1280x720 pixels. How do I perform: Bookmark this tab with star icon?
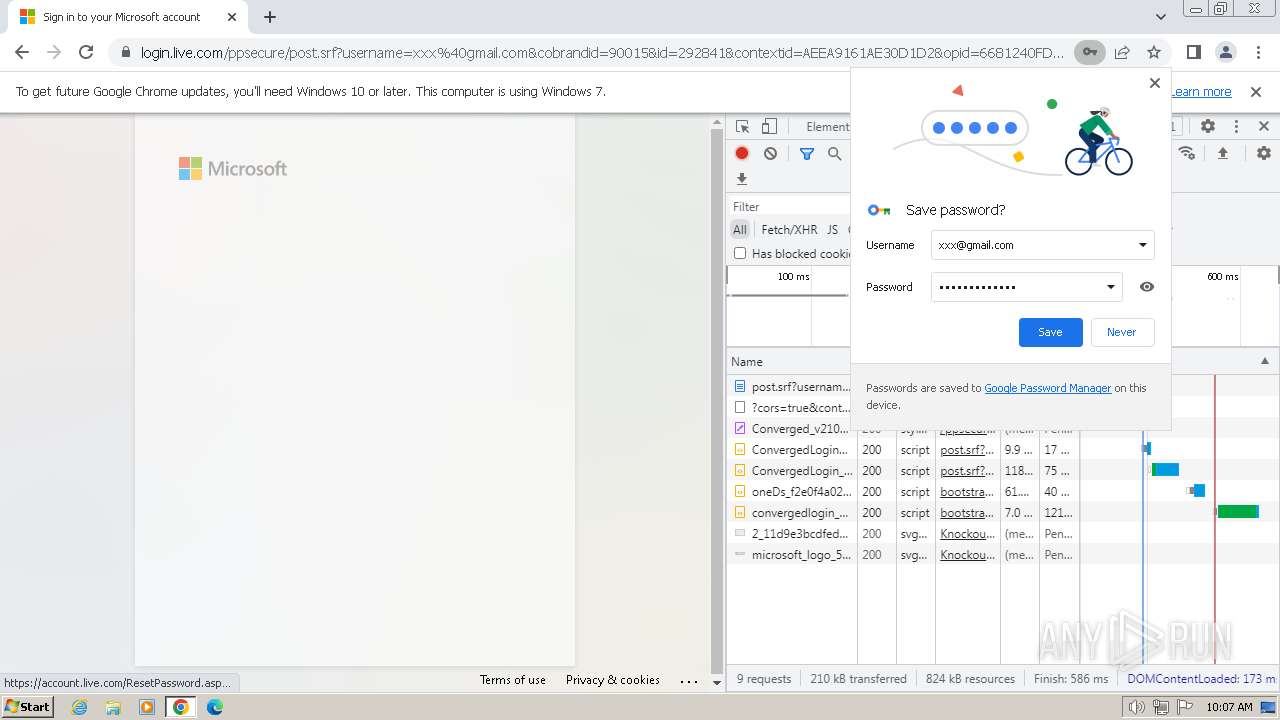pos(1154,52)
